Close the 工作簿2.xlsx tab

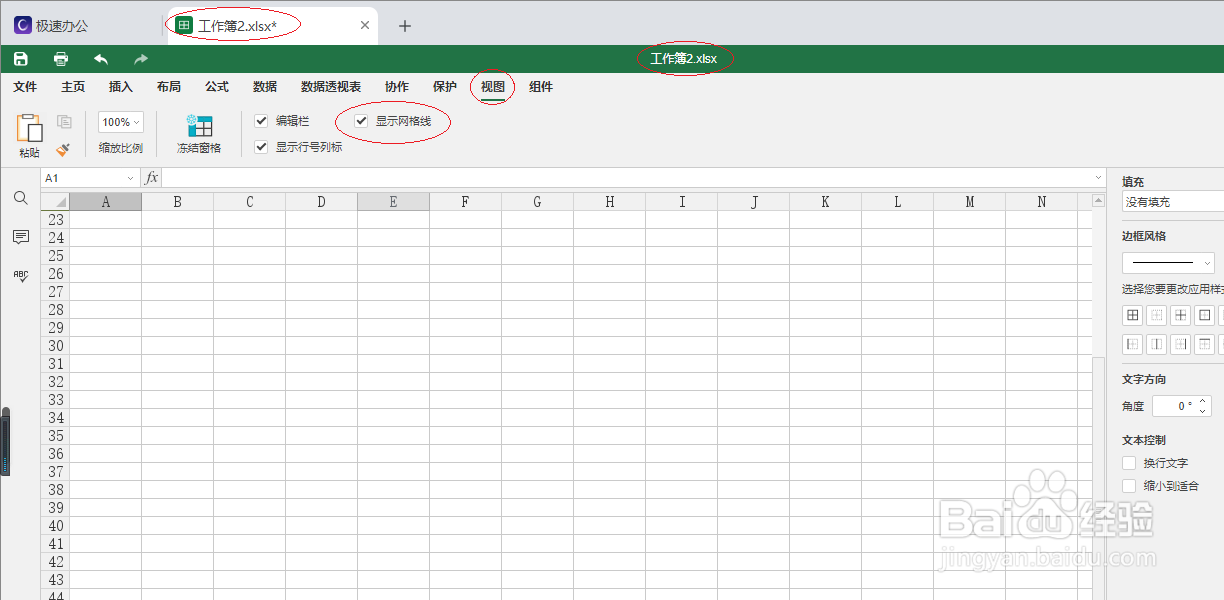click(365, 26)
